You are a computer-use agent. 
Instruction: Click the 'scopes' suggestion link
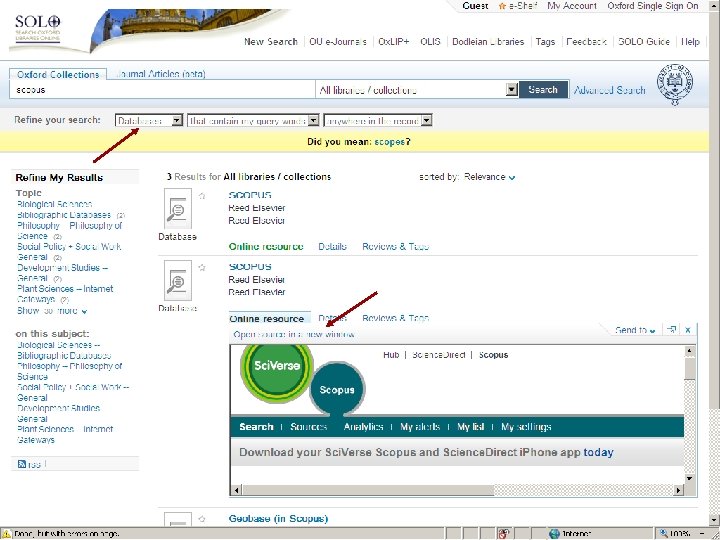390,142
